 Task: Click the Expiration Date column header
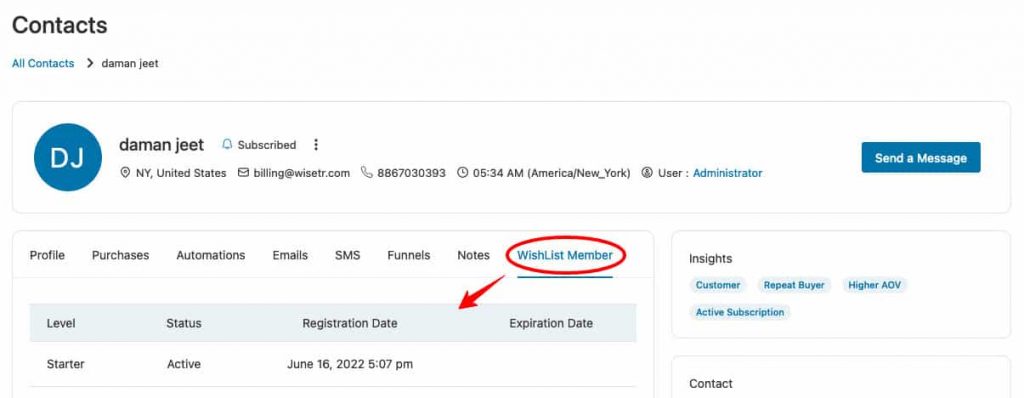[x=551, y=323]
